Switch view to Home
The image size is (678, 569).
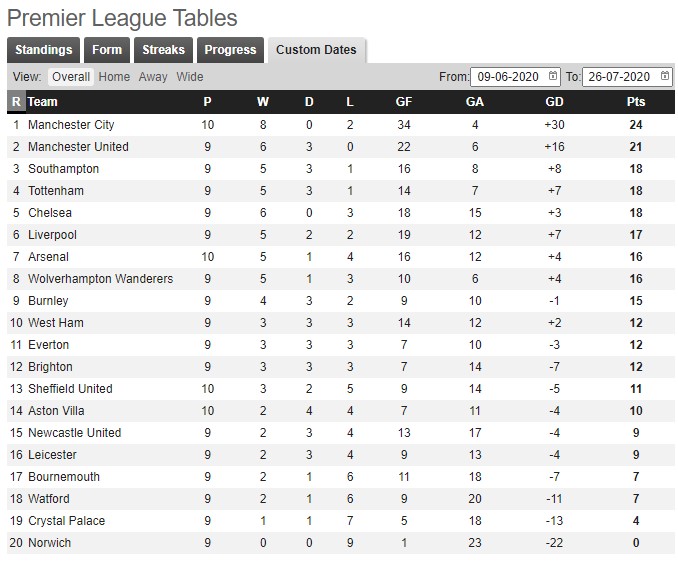[114, 77]
